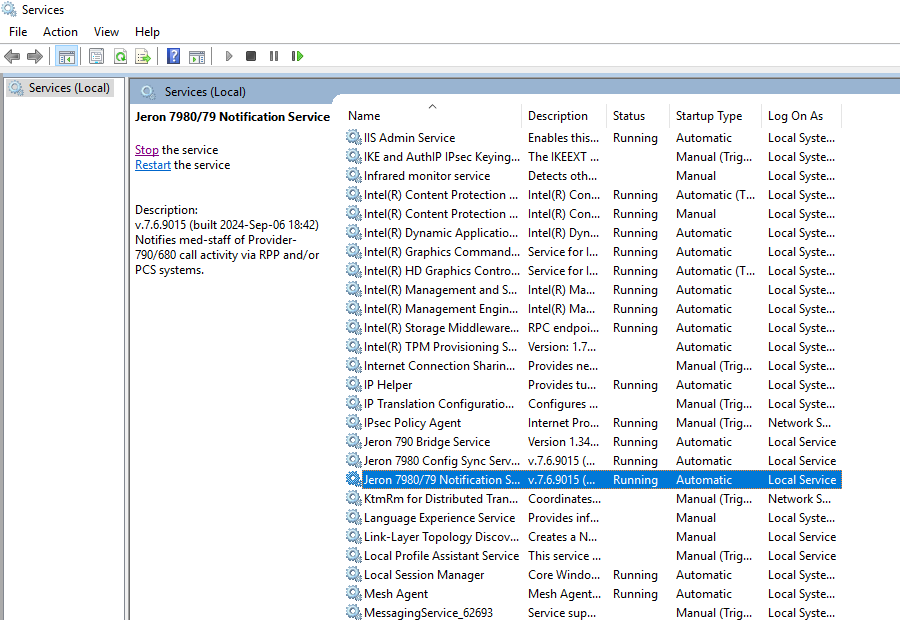Screen dimensions: 900x620
Task: Toggle the Show/Hide Console Tree icon
Action: coord(67,56)
